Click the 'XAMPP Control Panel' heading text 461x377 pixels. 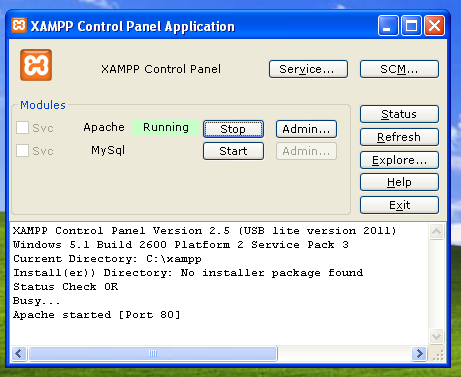click(161, 69)
